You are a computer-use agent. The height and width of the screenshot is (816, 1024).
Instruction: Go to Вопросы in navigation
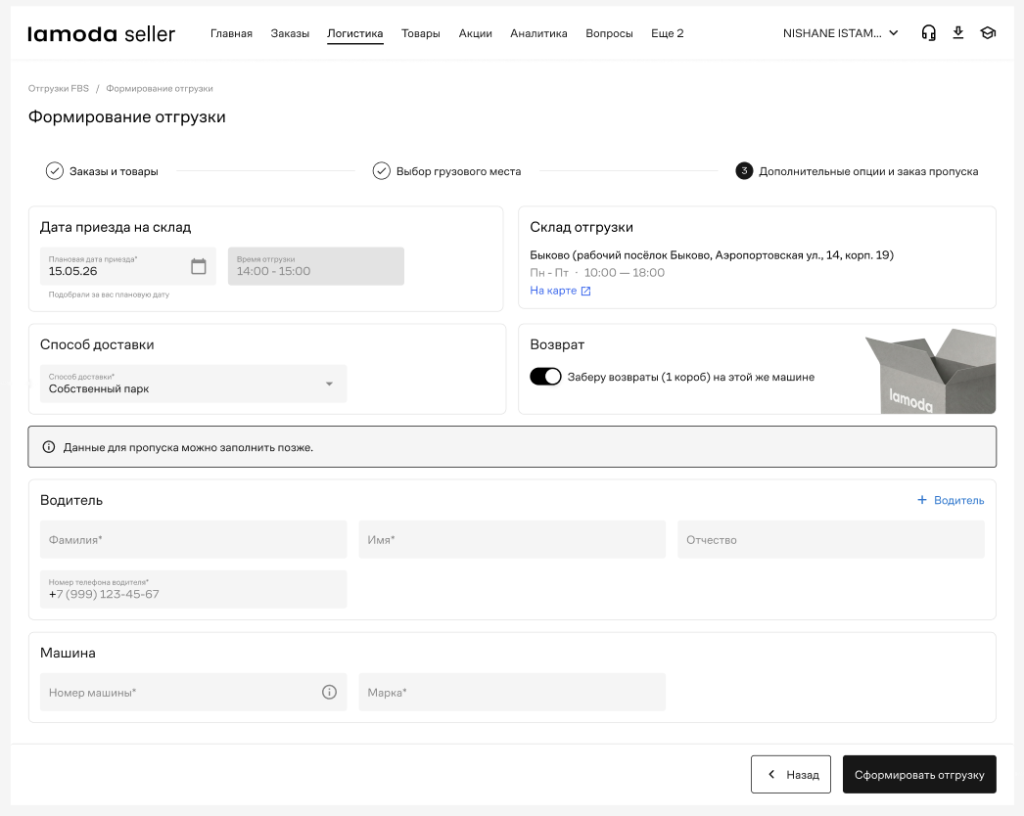point(609,33)
